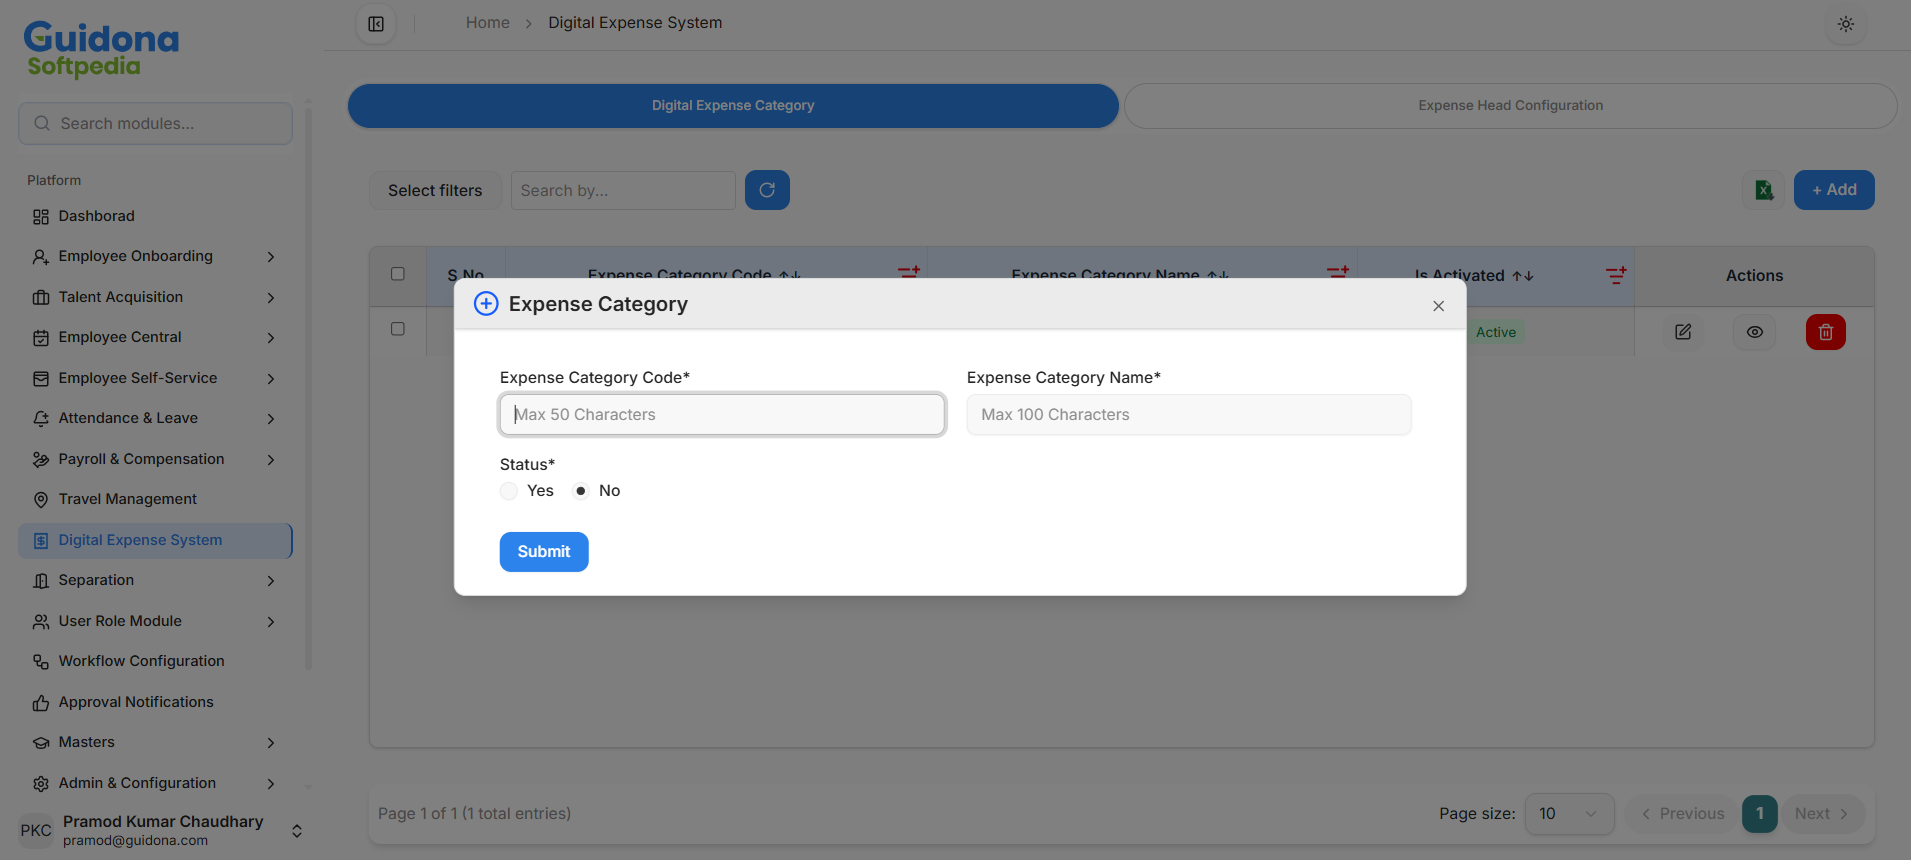Switch to Expense Head Configuration tab
Screen dimensions: 1911x860
coord(1510,106)
